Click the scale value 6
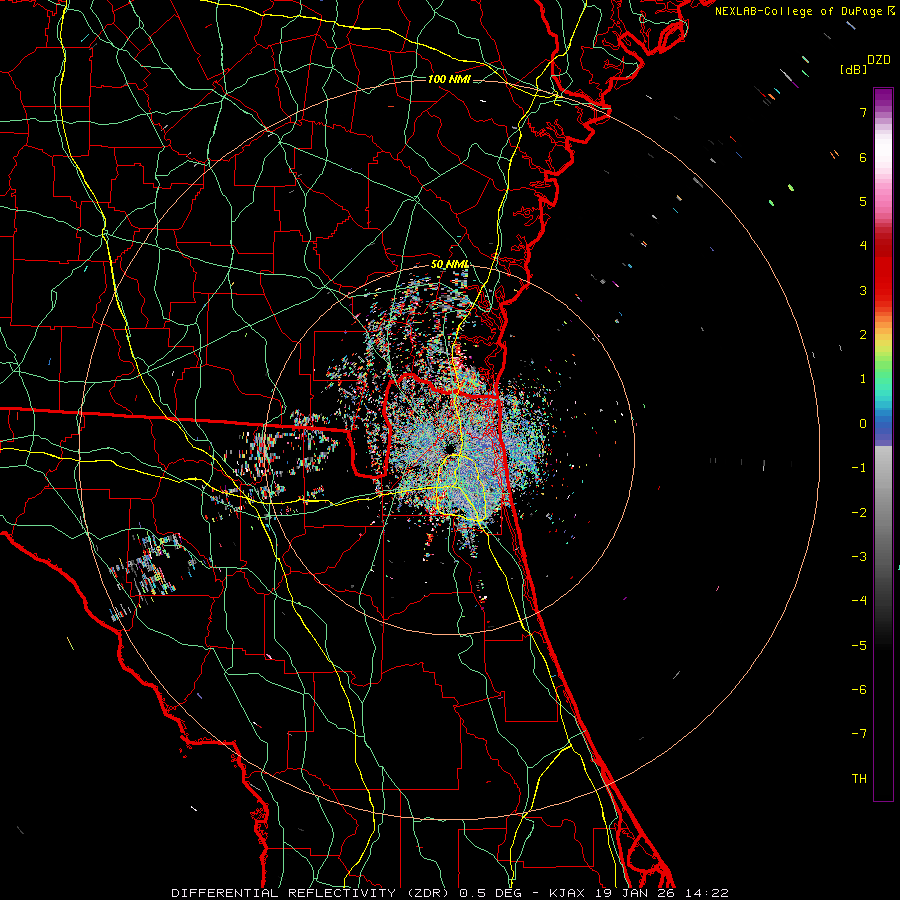 (x=863, y=157)
